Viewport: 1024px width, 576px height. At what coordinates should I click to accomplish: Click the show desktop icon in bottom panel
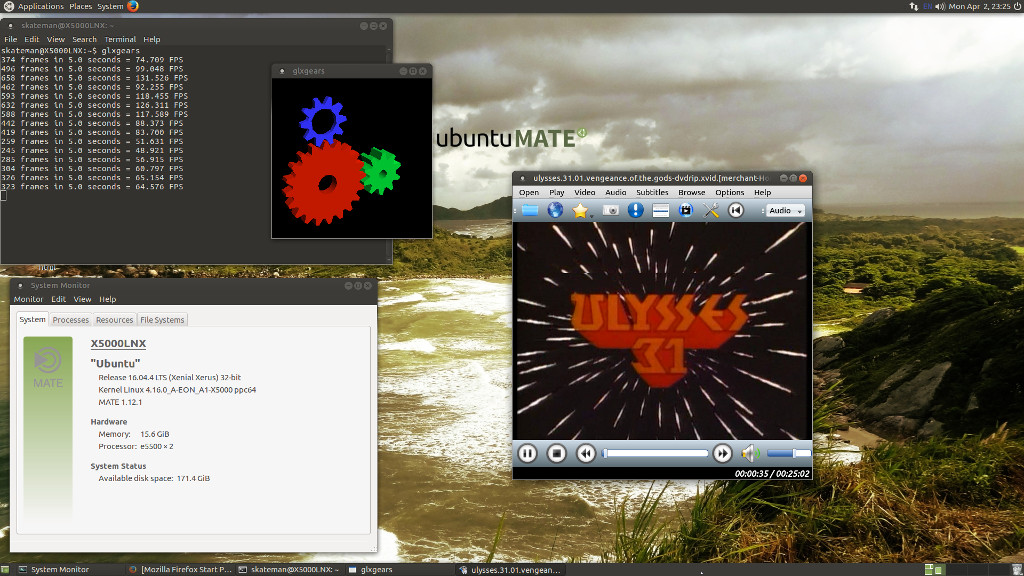coord(5,569)
